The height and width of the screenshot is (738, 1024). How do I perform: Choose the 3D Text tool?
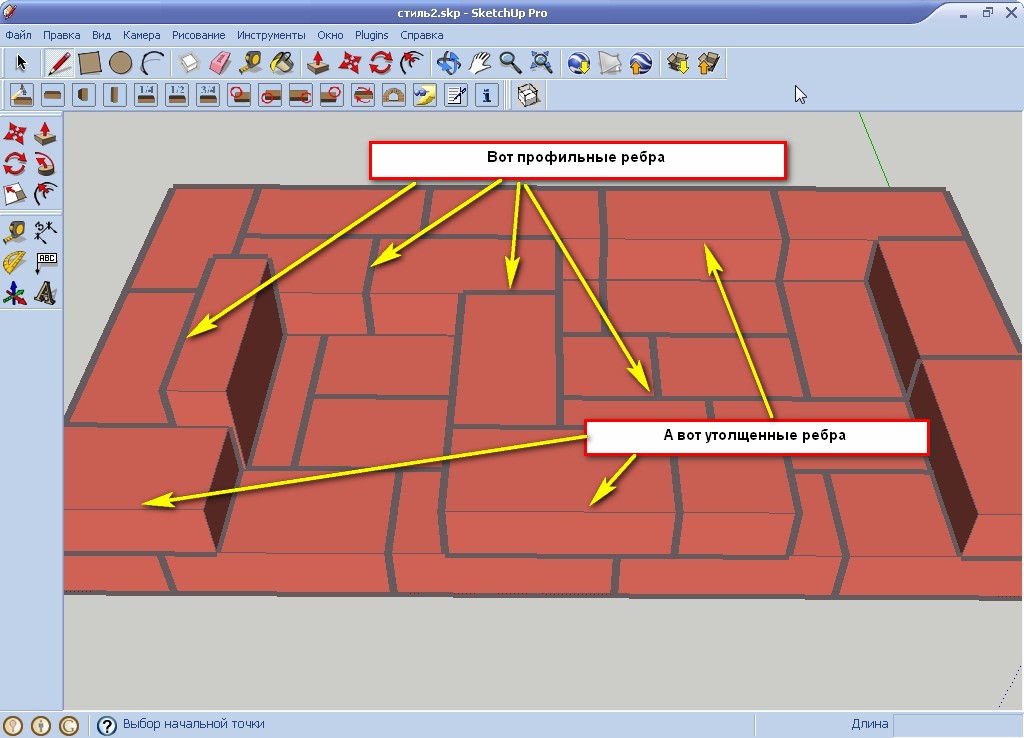pos(45,293)
